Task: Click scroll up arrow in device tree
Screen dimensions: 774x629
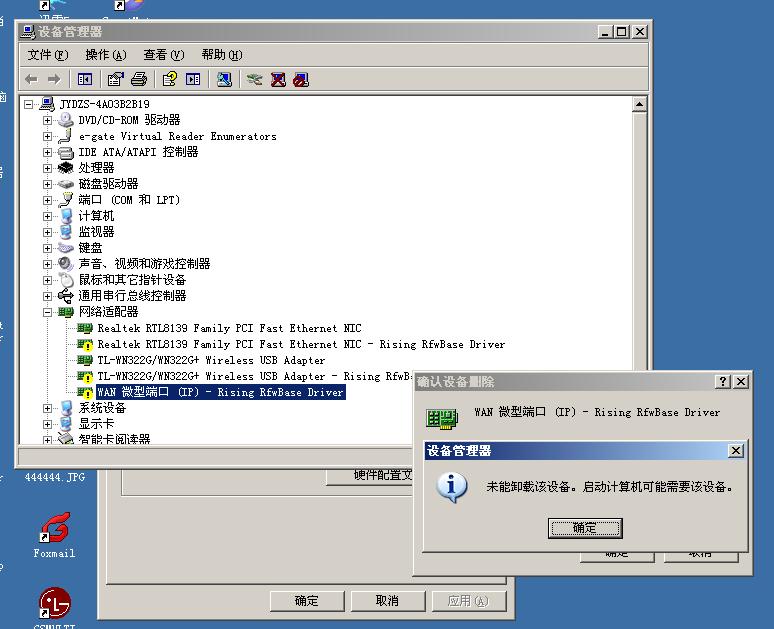Action: (639, 104)
